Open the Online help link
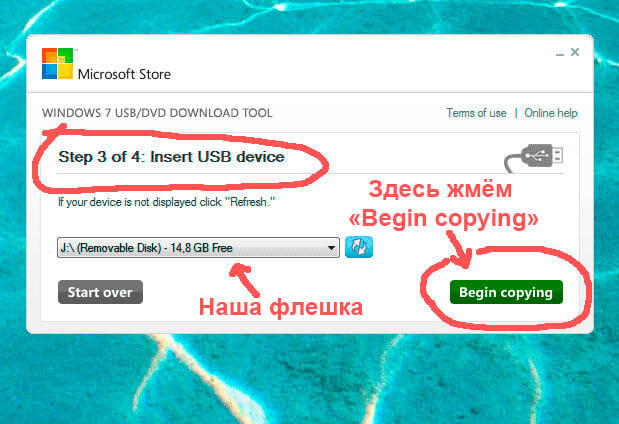Screen dimensions: 619x424 coord(551,113)
